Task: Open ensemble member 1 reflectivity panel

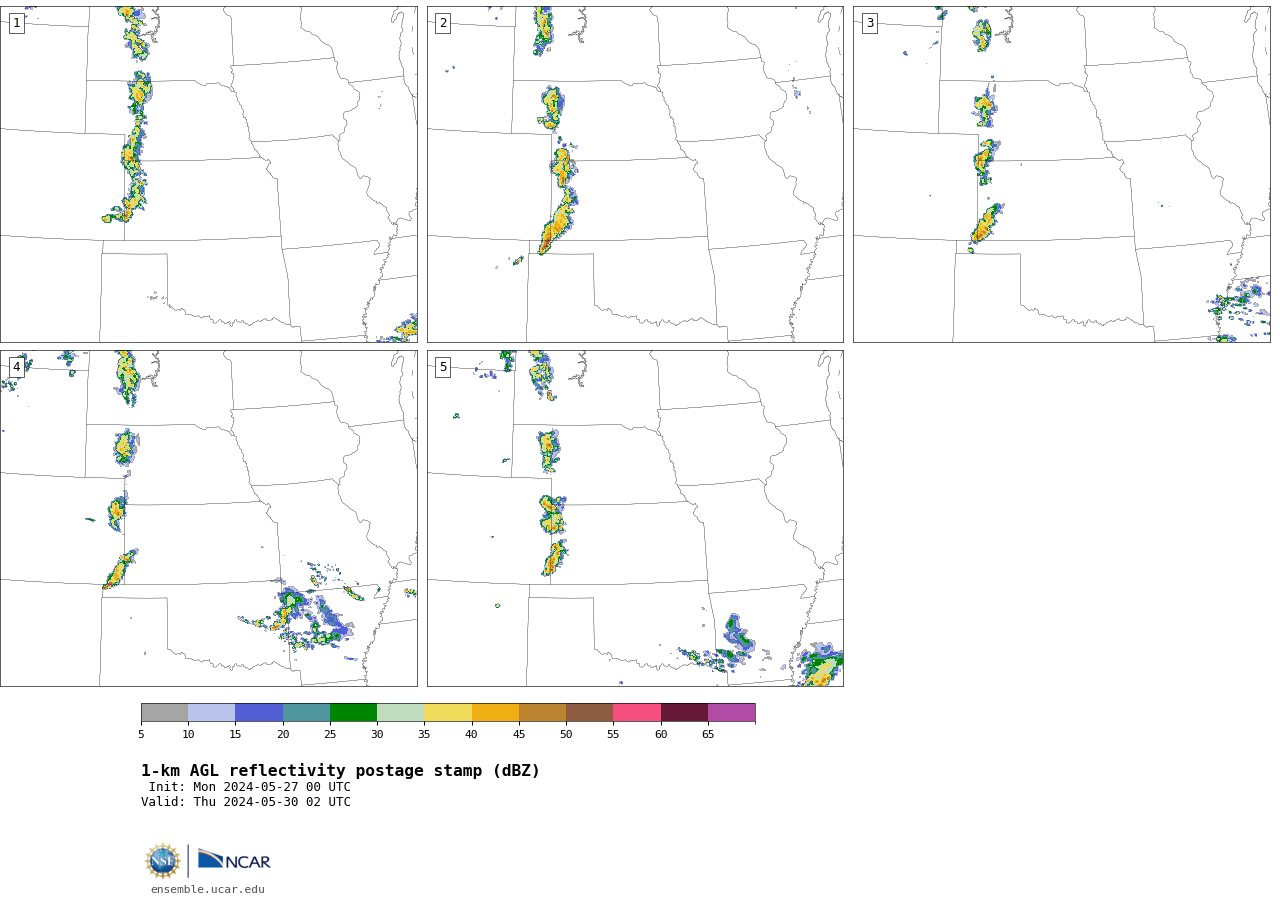Action: (208, 174)
